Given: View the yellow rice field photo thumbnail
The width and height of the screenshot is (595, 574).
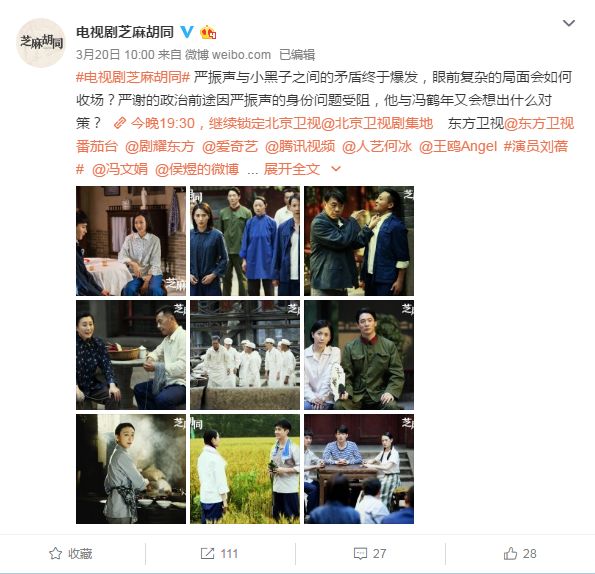Looking at the screenshot, I should point(245,469).
